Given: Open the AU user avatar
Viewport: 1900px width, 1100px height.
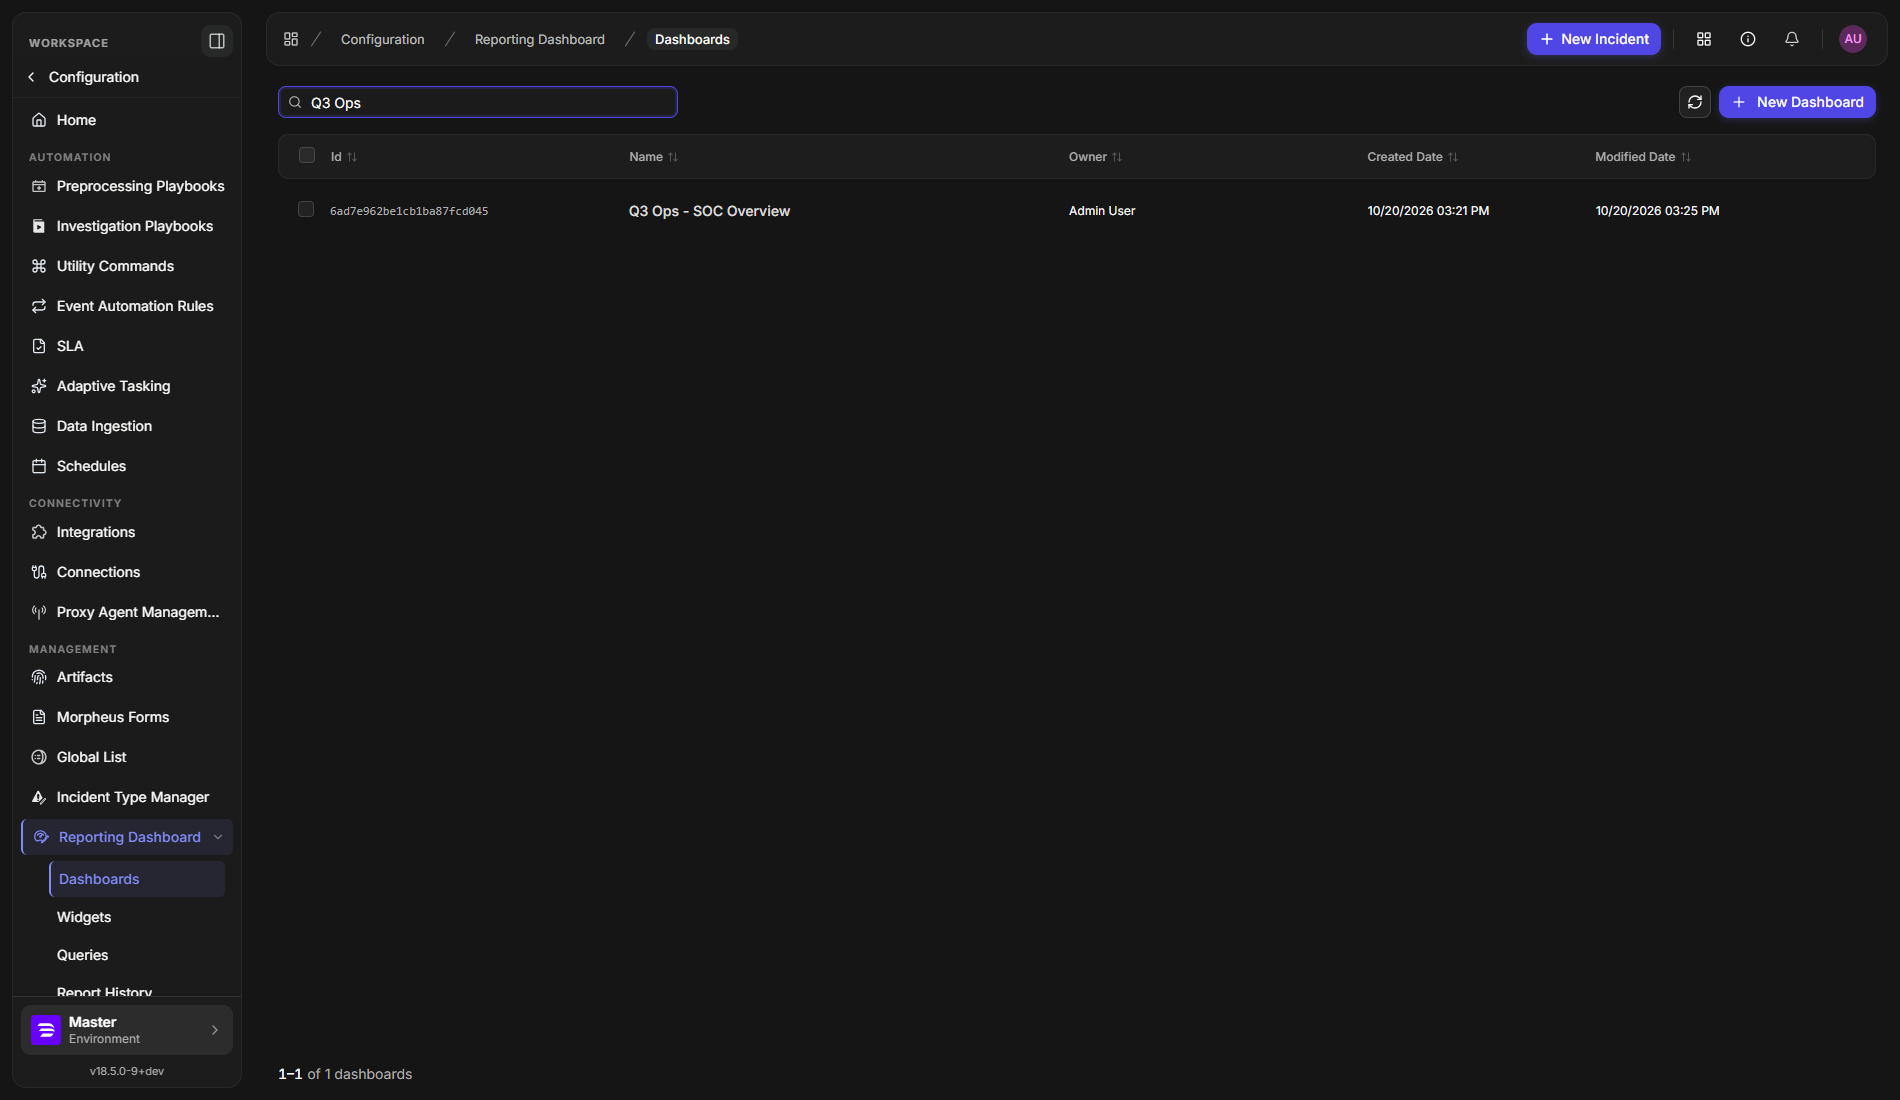Looking at the screenshot, I should tap(1853, 39).
